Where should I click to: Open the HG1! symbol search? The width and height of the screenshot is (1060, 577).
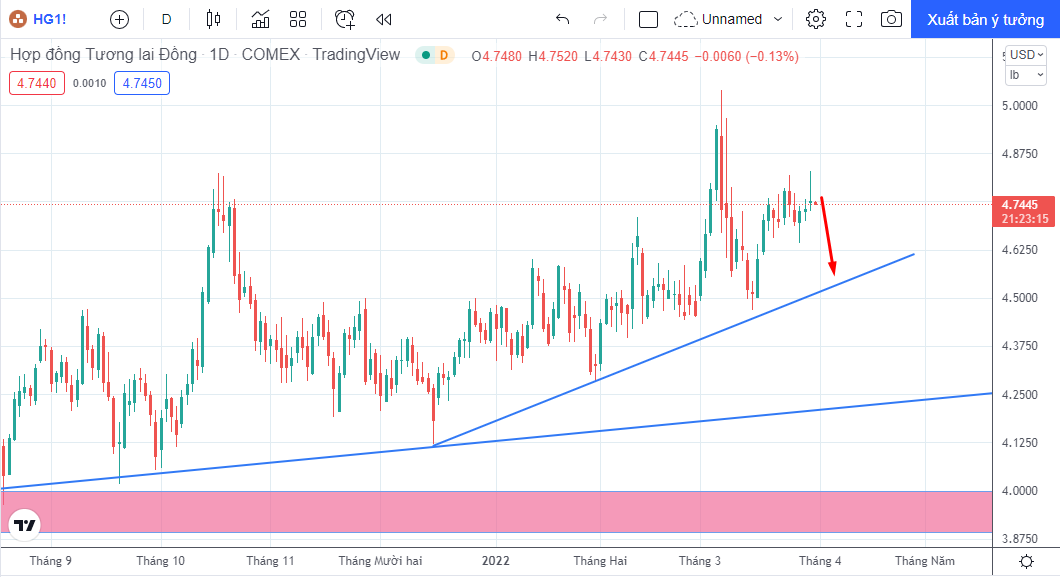click(39, 19)
